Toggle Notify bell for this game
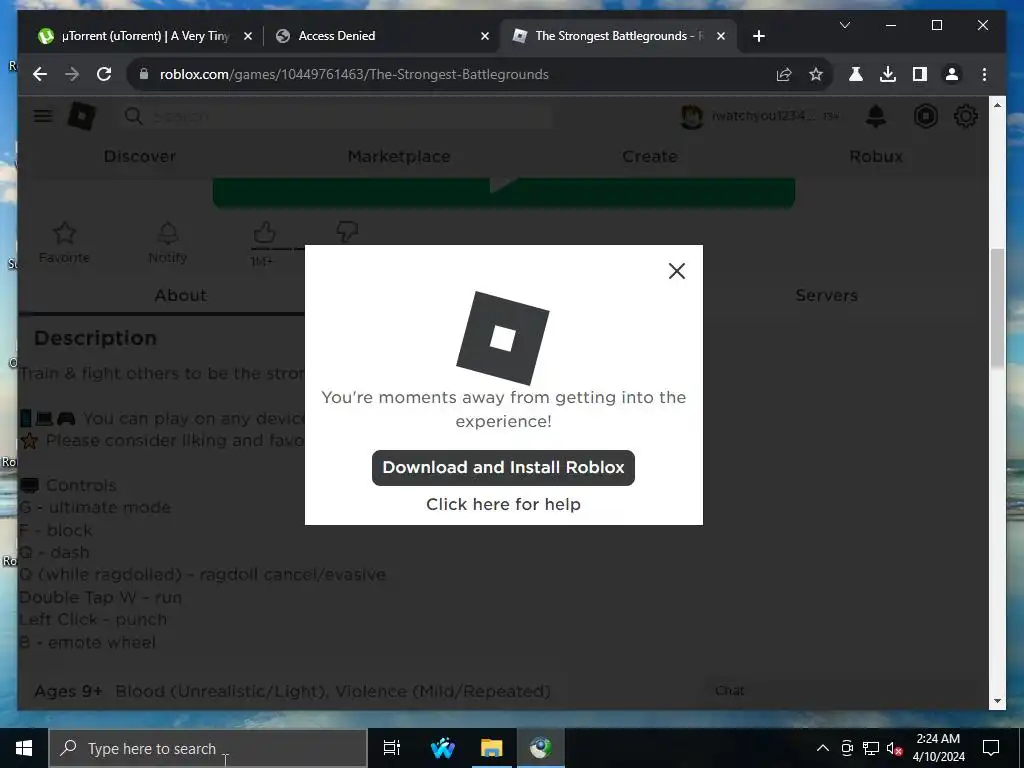This screenshot has width=1024, height=768. point(168,242)
